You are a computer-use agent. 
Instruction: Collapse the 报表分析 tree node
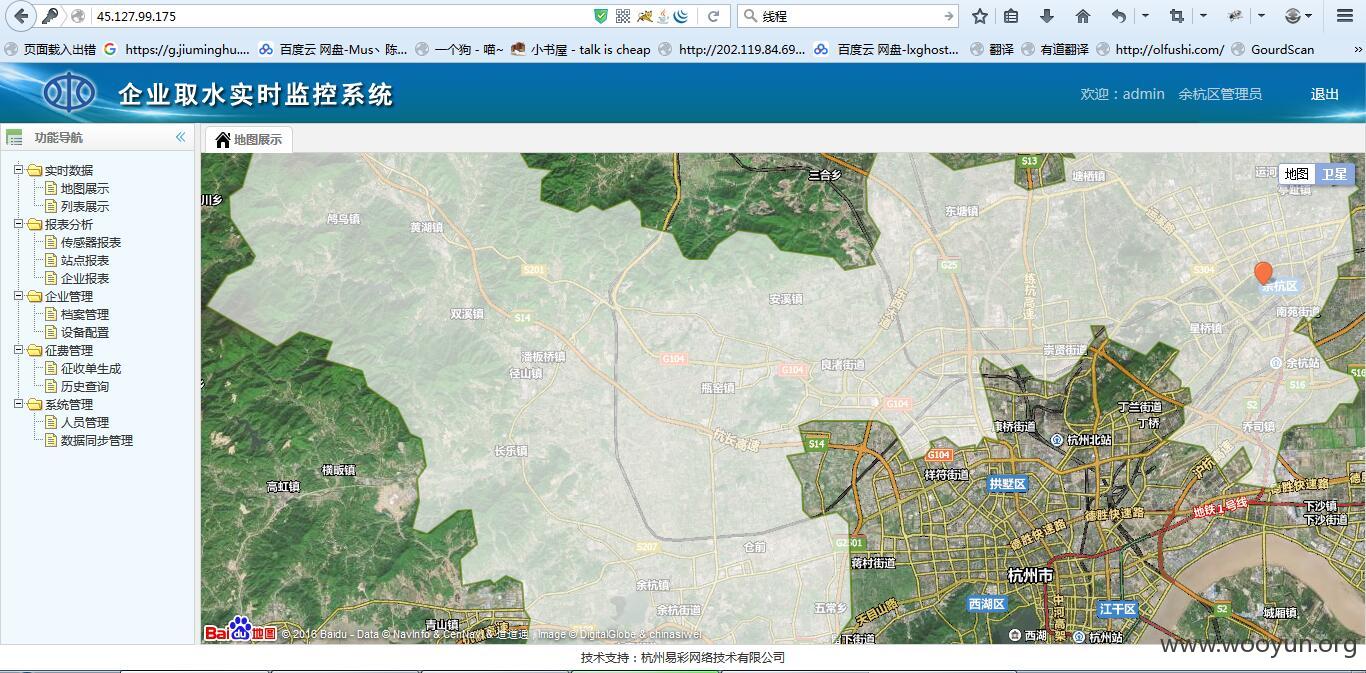click(18, 224)
